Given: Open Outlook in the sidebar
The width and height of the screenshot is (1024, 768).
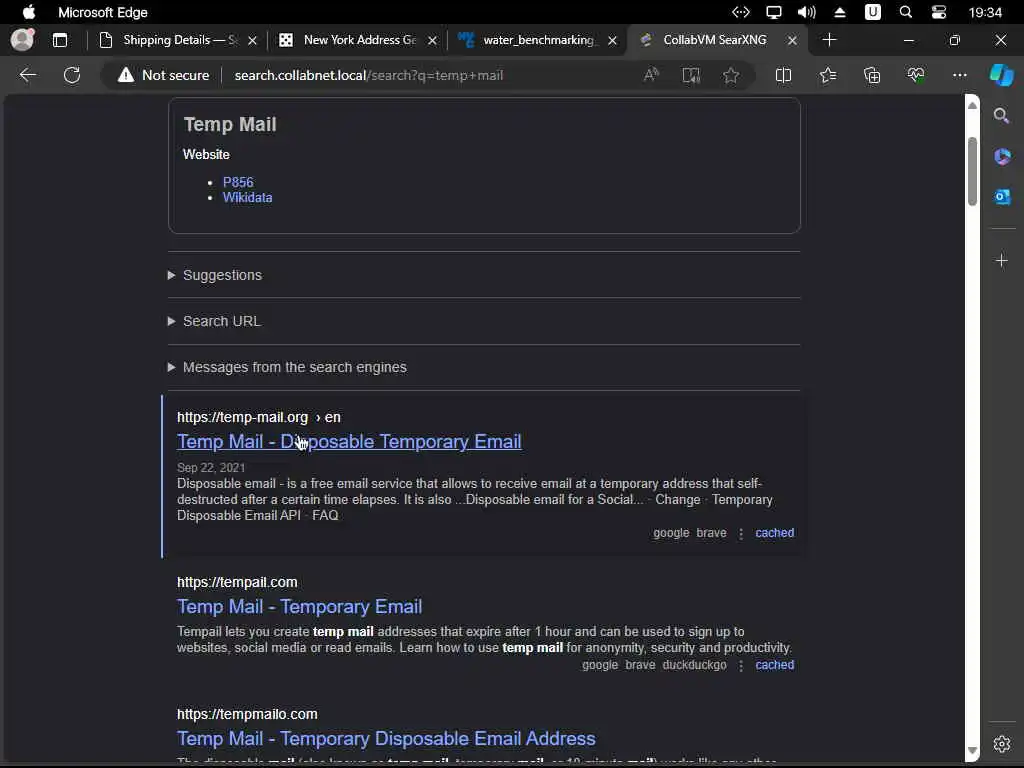Looking at the screenshot, I should pyautogui.click(x=1002, y=197).
